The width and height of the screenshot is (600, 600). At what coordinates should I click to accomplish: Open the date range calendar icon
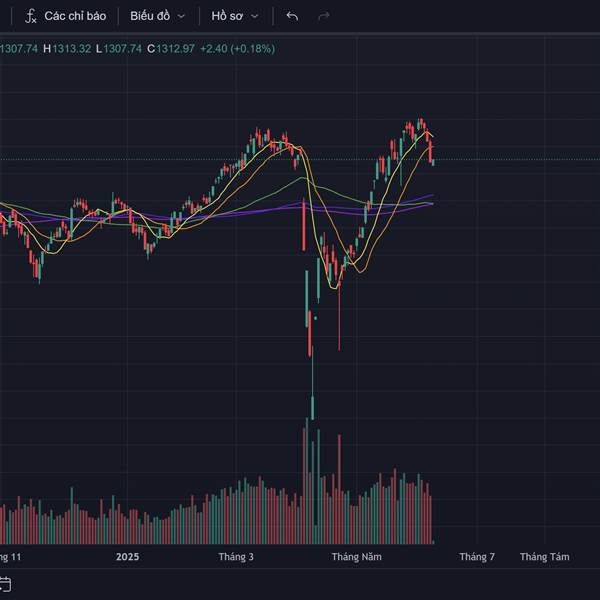tap(5, 584)
